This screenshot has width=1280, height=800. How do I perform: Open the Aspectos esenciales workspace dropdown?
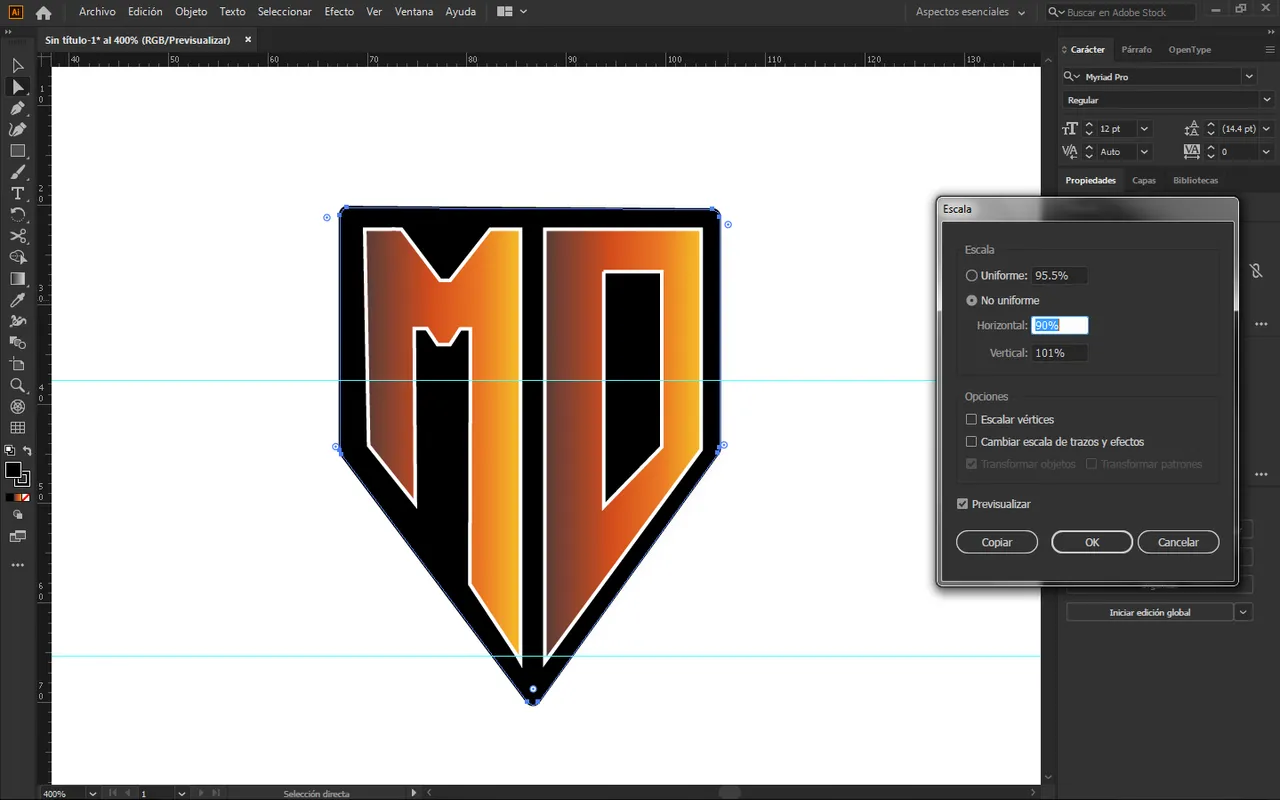click(x=971, y=12)
